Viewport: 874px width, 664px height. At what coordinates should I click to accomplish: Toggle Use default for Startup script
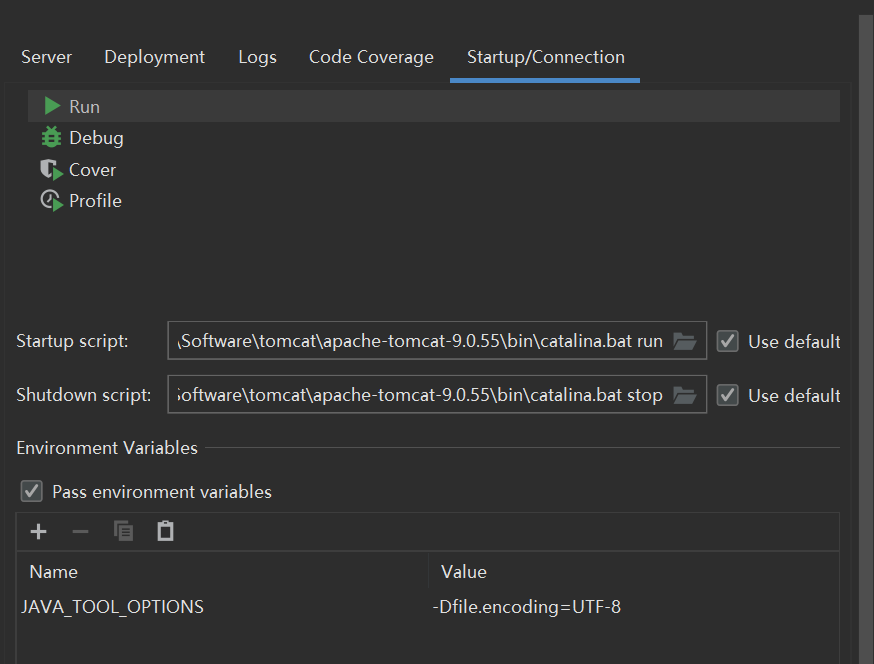pyautogui.click(x=728, y=341)
